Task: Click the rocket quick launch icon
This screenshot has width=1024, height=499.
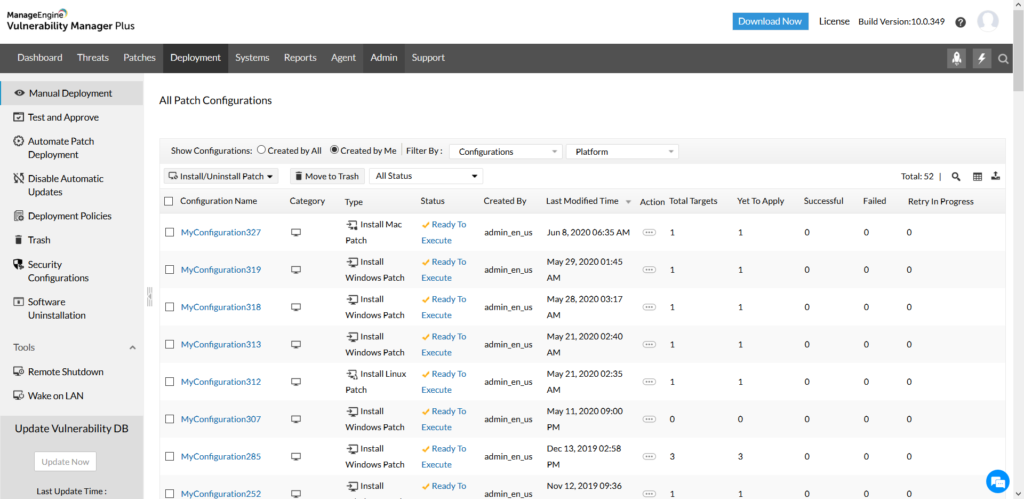Action: 956,58
